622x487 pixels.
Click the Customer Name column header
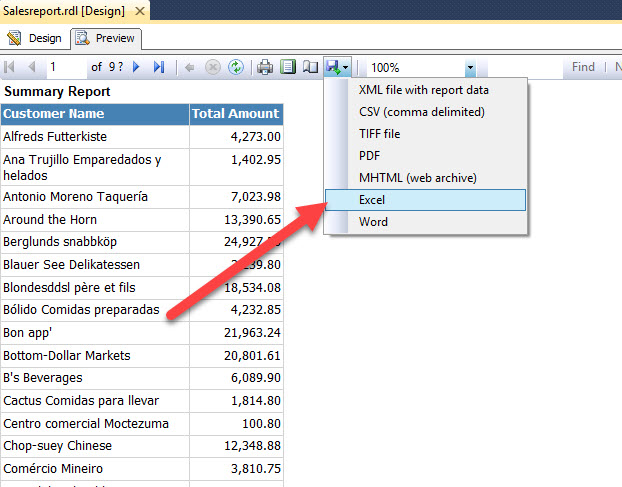95,114
